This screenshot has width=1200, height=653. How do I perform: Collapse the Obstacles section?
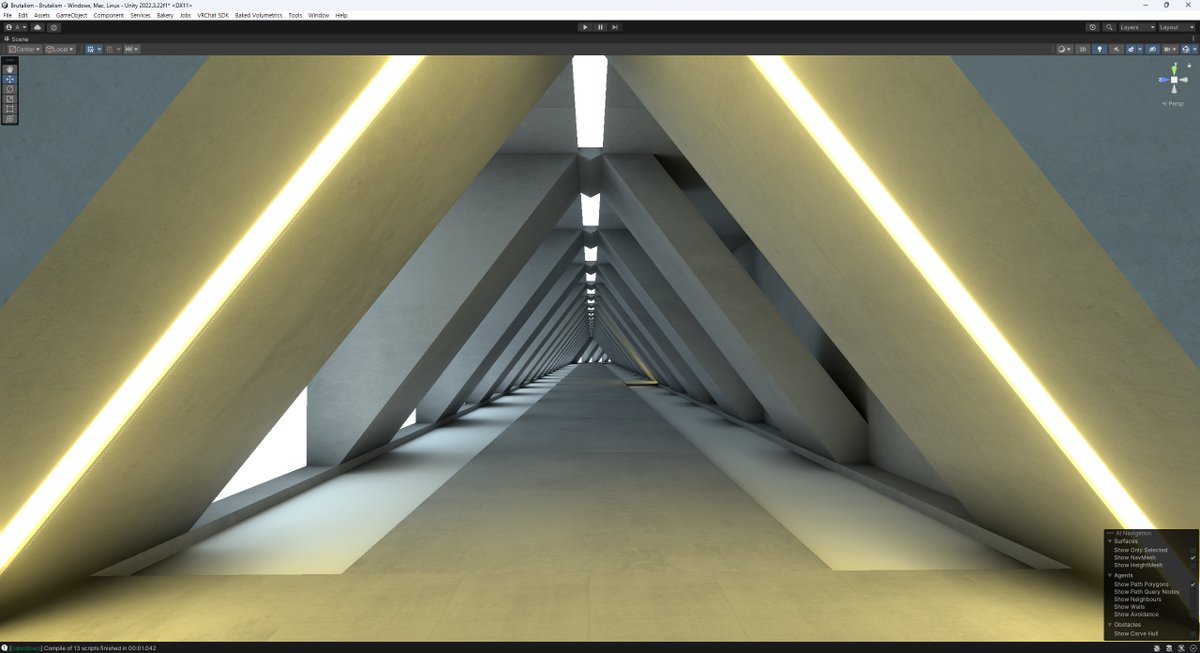click(x=1110, y=625)
